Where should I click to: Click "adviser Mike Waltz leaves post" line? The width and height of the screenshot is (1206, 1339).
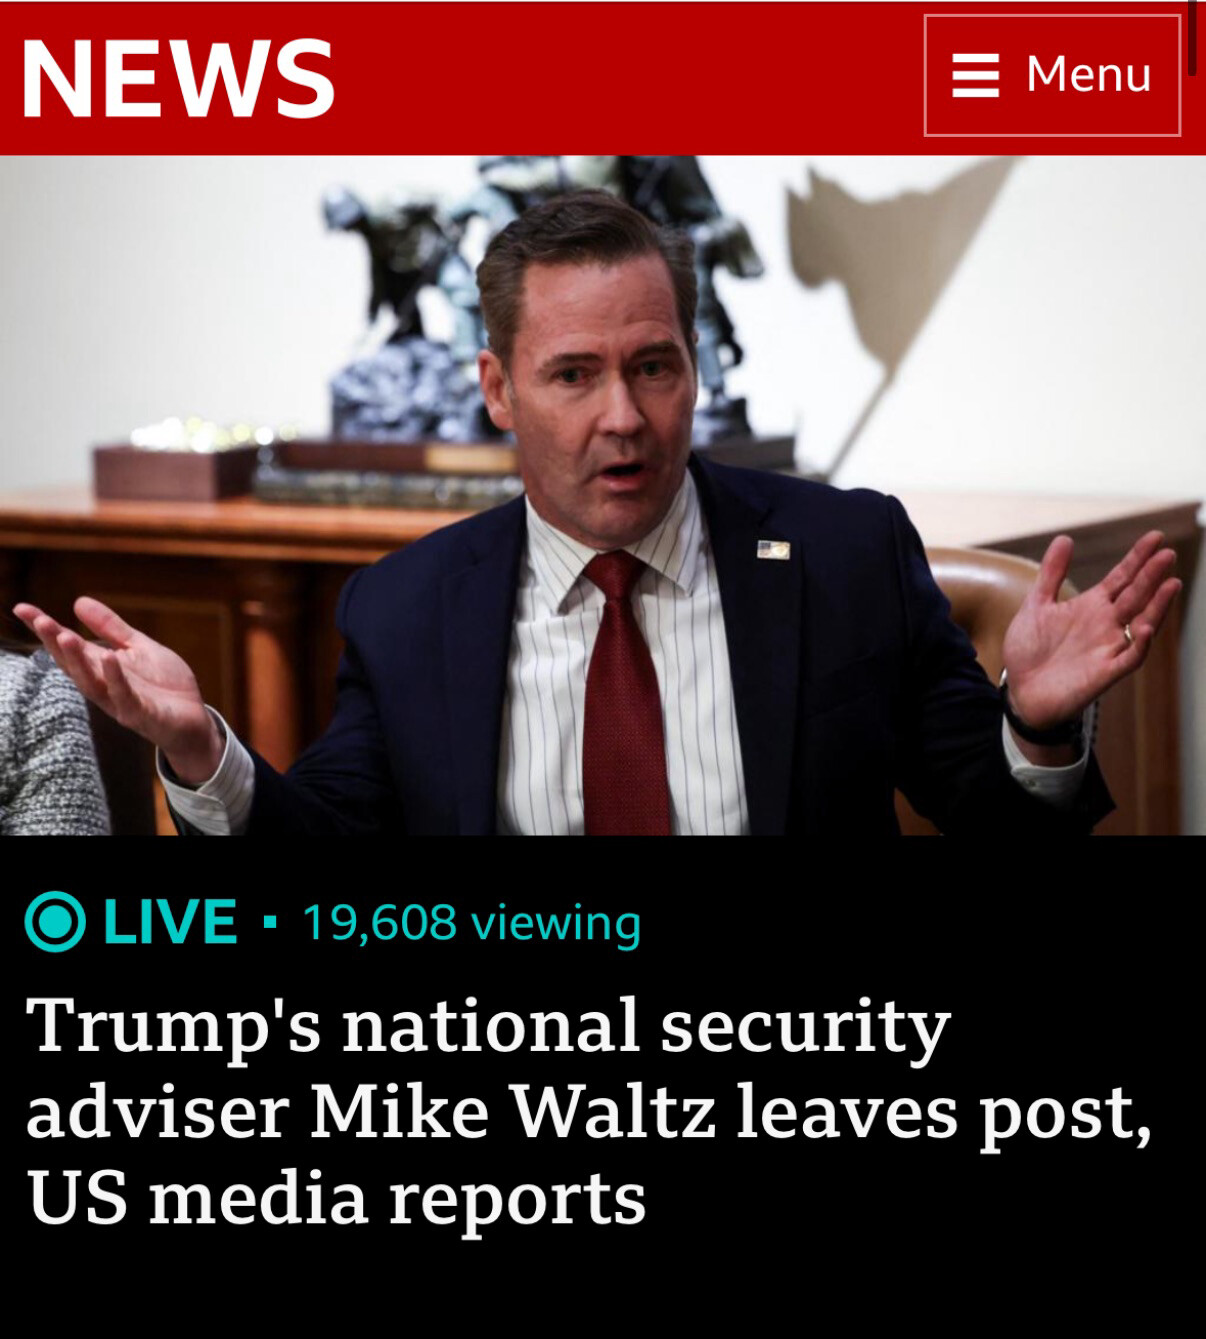click(589, 1112)
